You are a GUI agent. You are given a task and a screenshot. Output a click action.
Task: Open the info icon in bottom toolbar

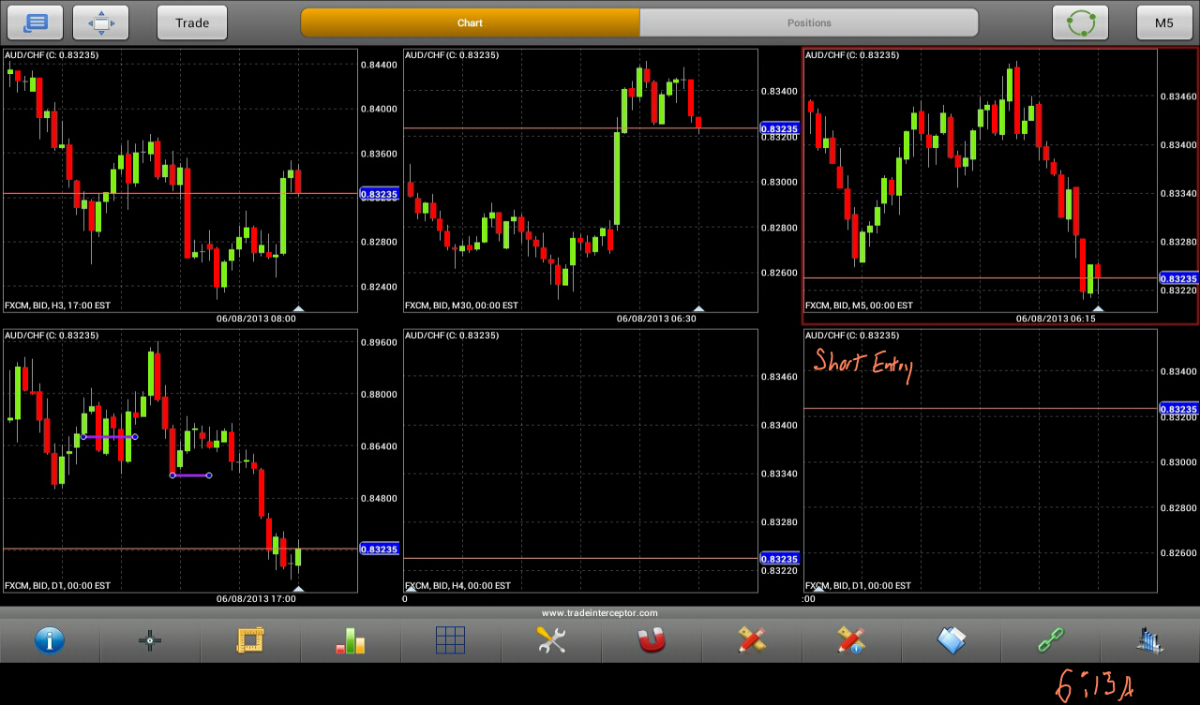(x=50, y=640)
